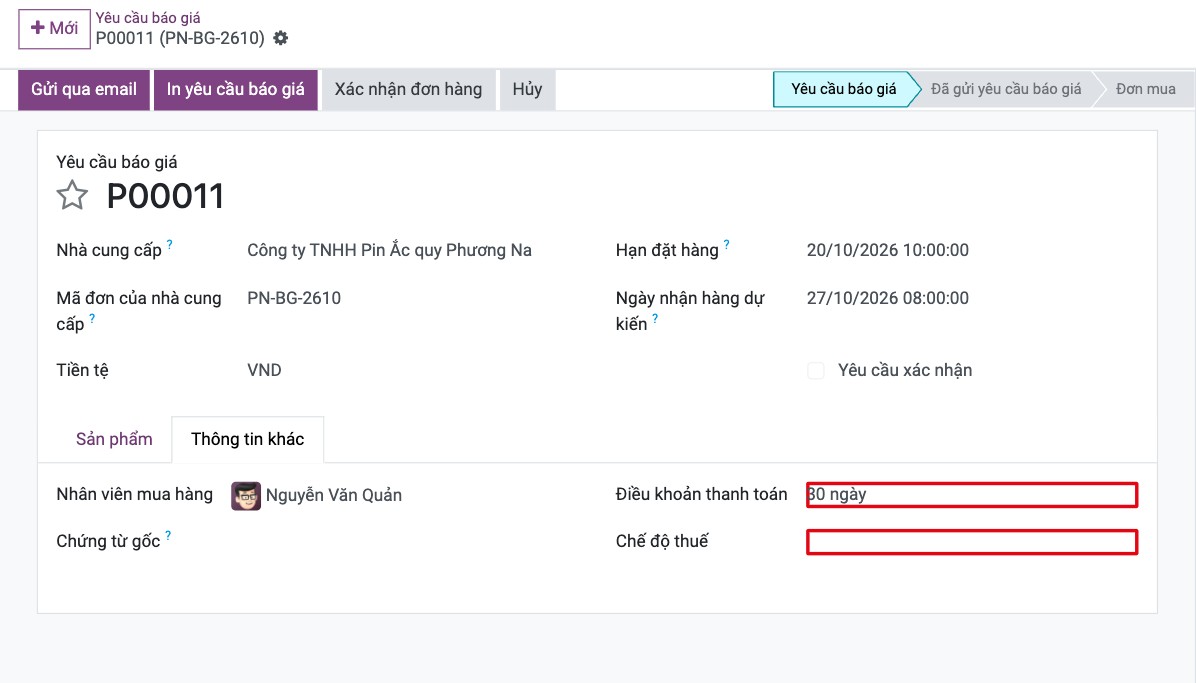Click the Mới (new) button

pos(54,29)
